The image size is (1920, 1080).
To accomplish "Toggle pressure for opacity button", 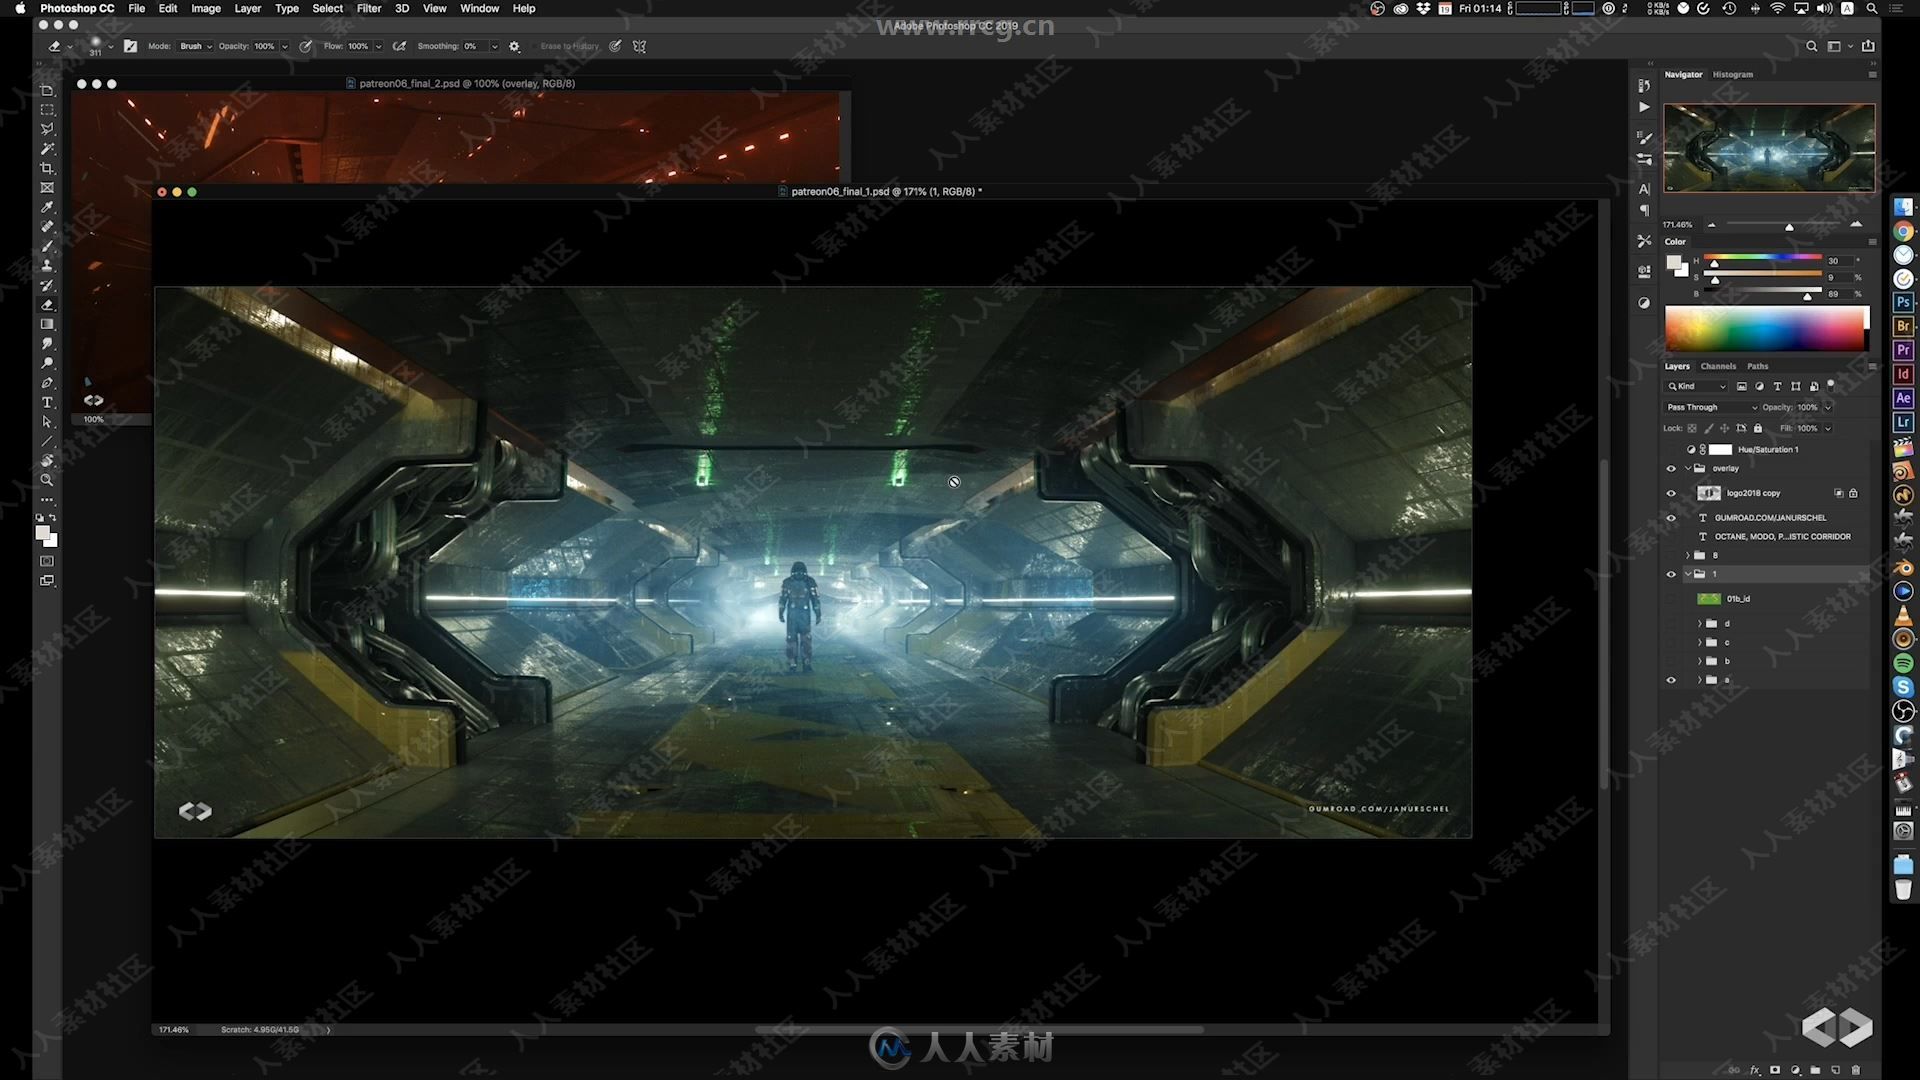I will [x=305, y=46].
